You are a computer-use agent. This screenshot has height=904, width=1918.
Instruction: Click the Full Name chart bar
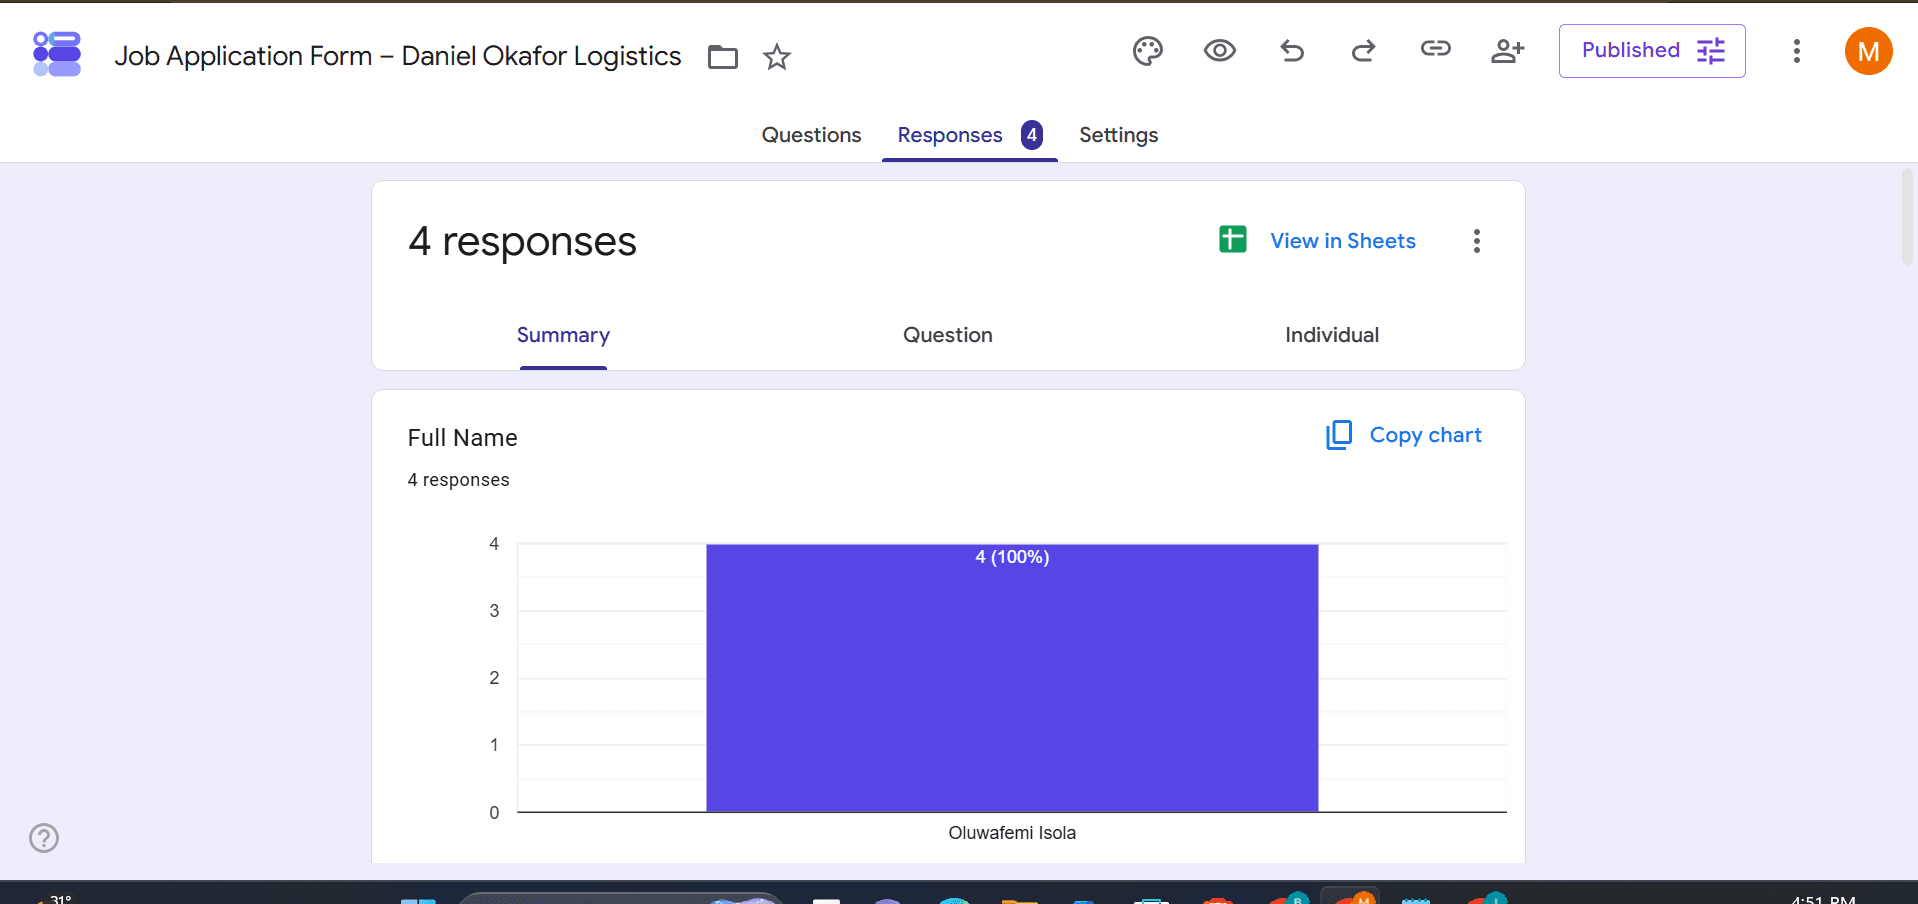pyautogui.click(x=1012, y=678)
